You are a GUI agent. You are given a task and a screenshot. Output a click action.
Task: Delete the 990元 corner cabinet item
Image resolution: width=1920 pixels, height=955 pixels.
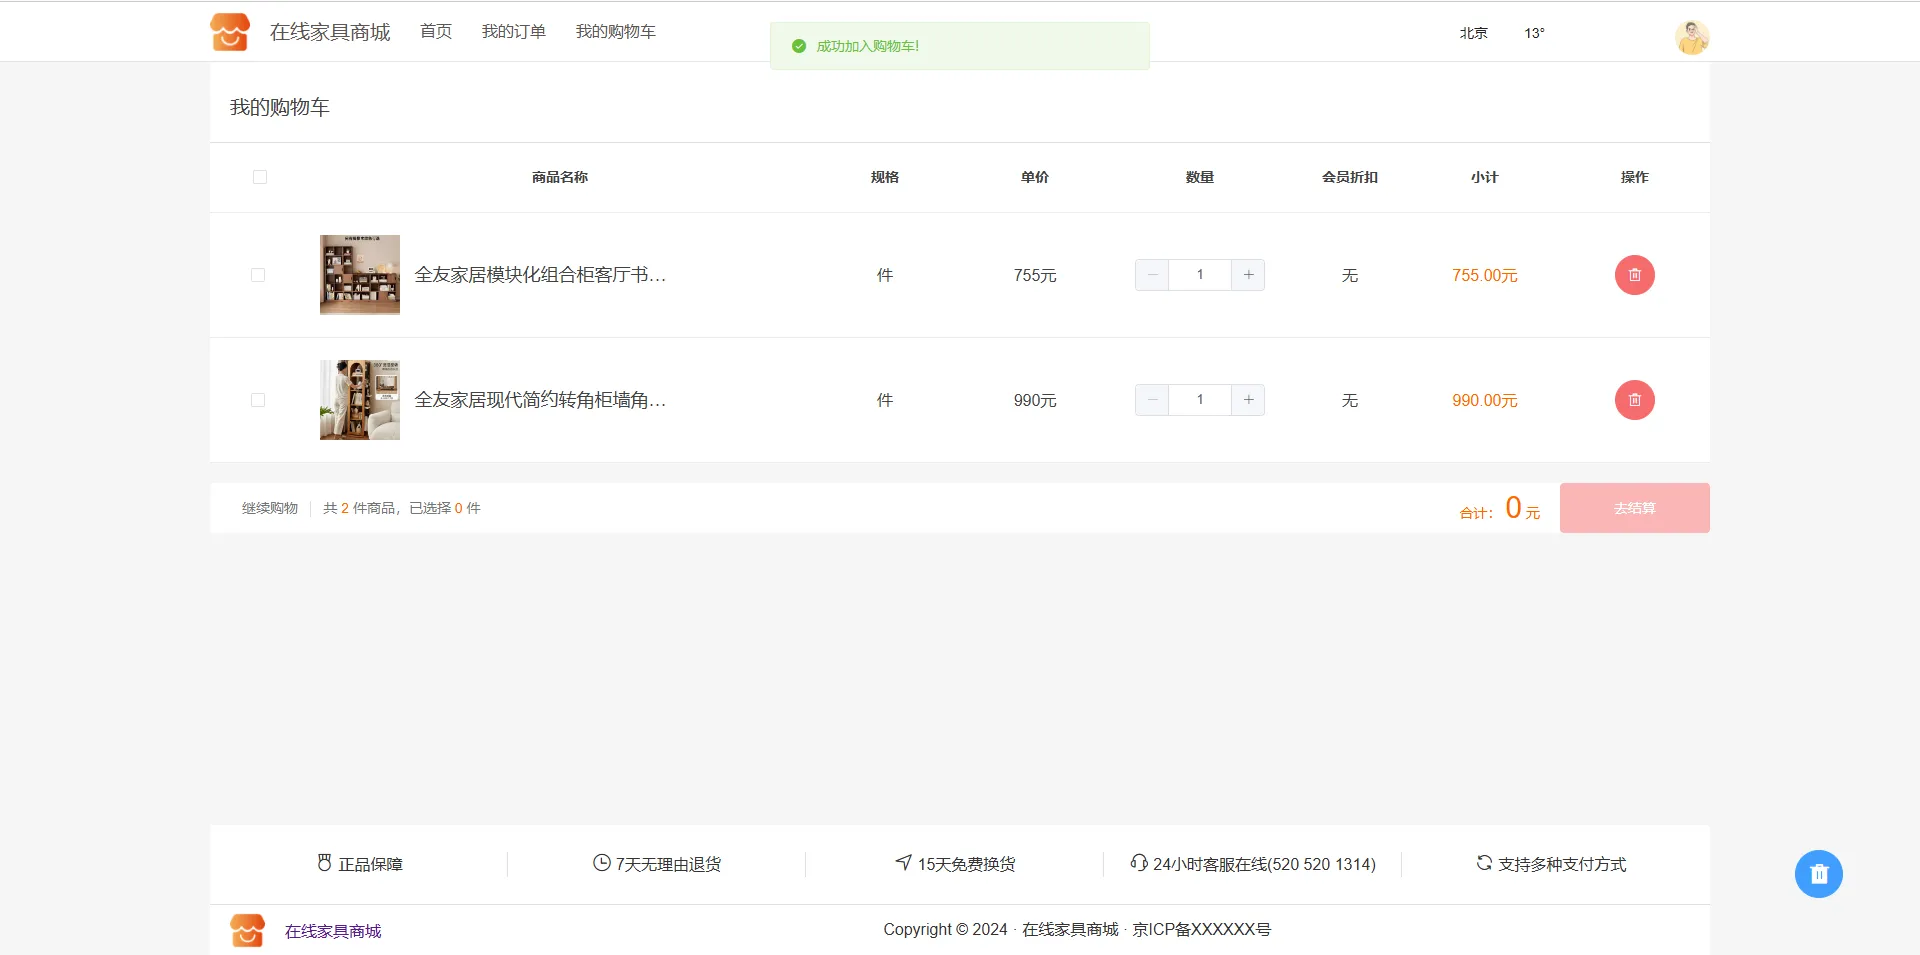pyautogui.click(x=1634, y=400)
